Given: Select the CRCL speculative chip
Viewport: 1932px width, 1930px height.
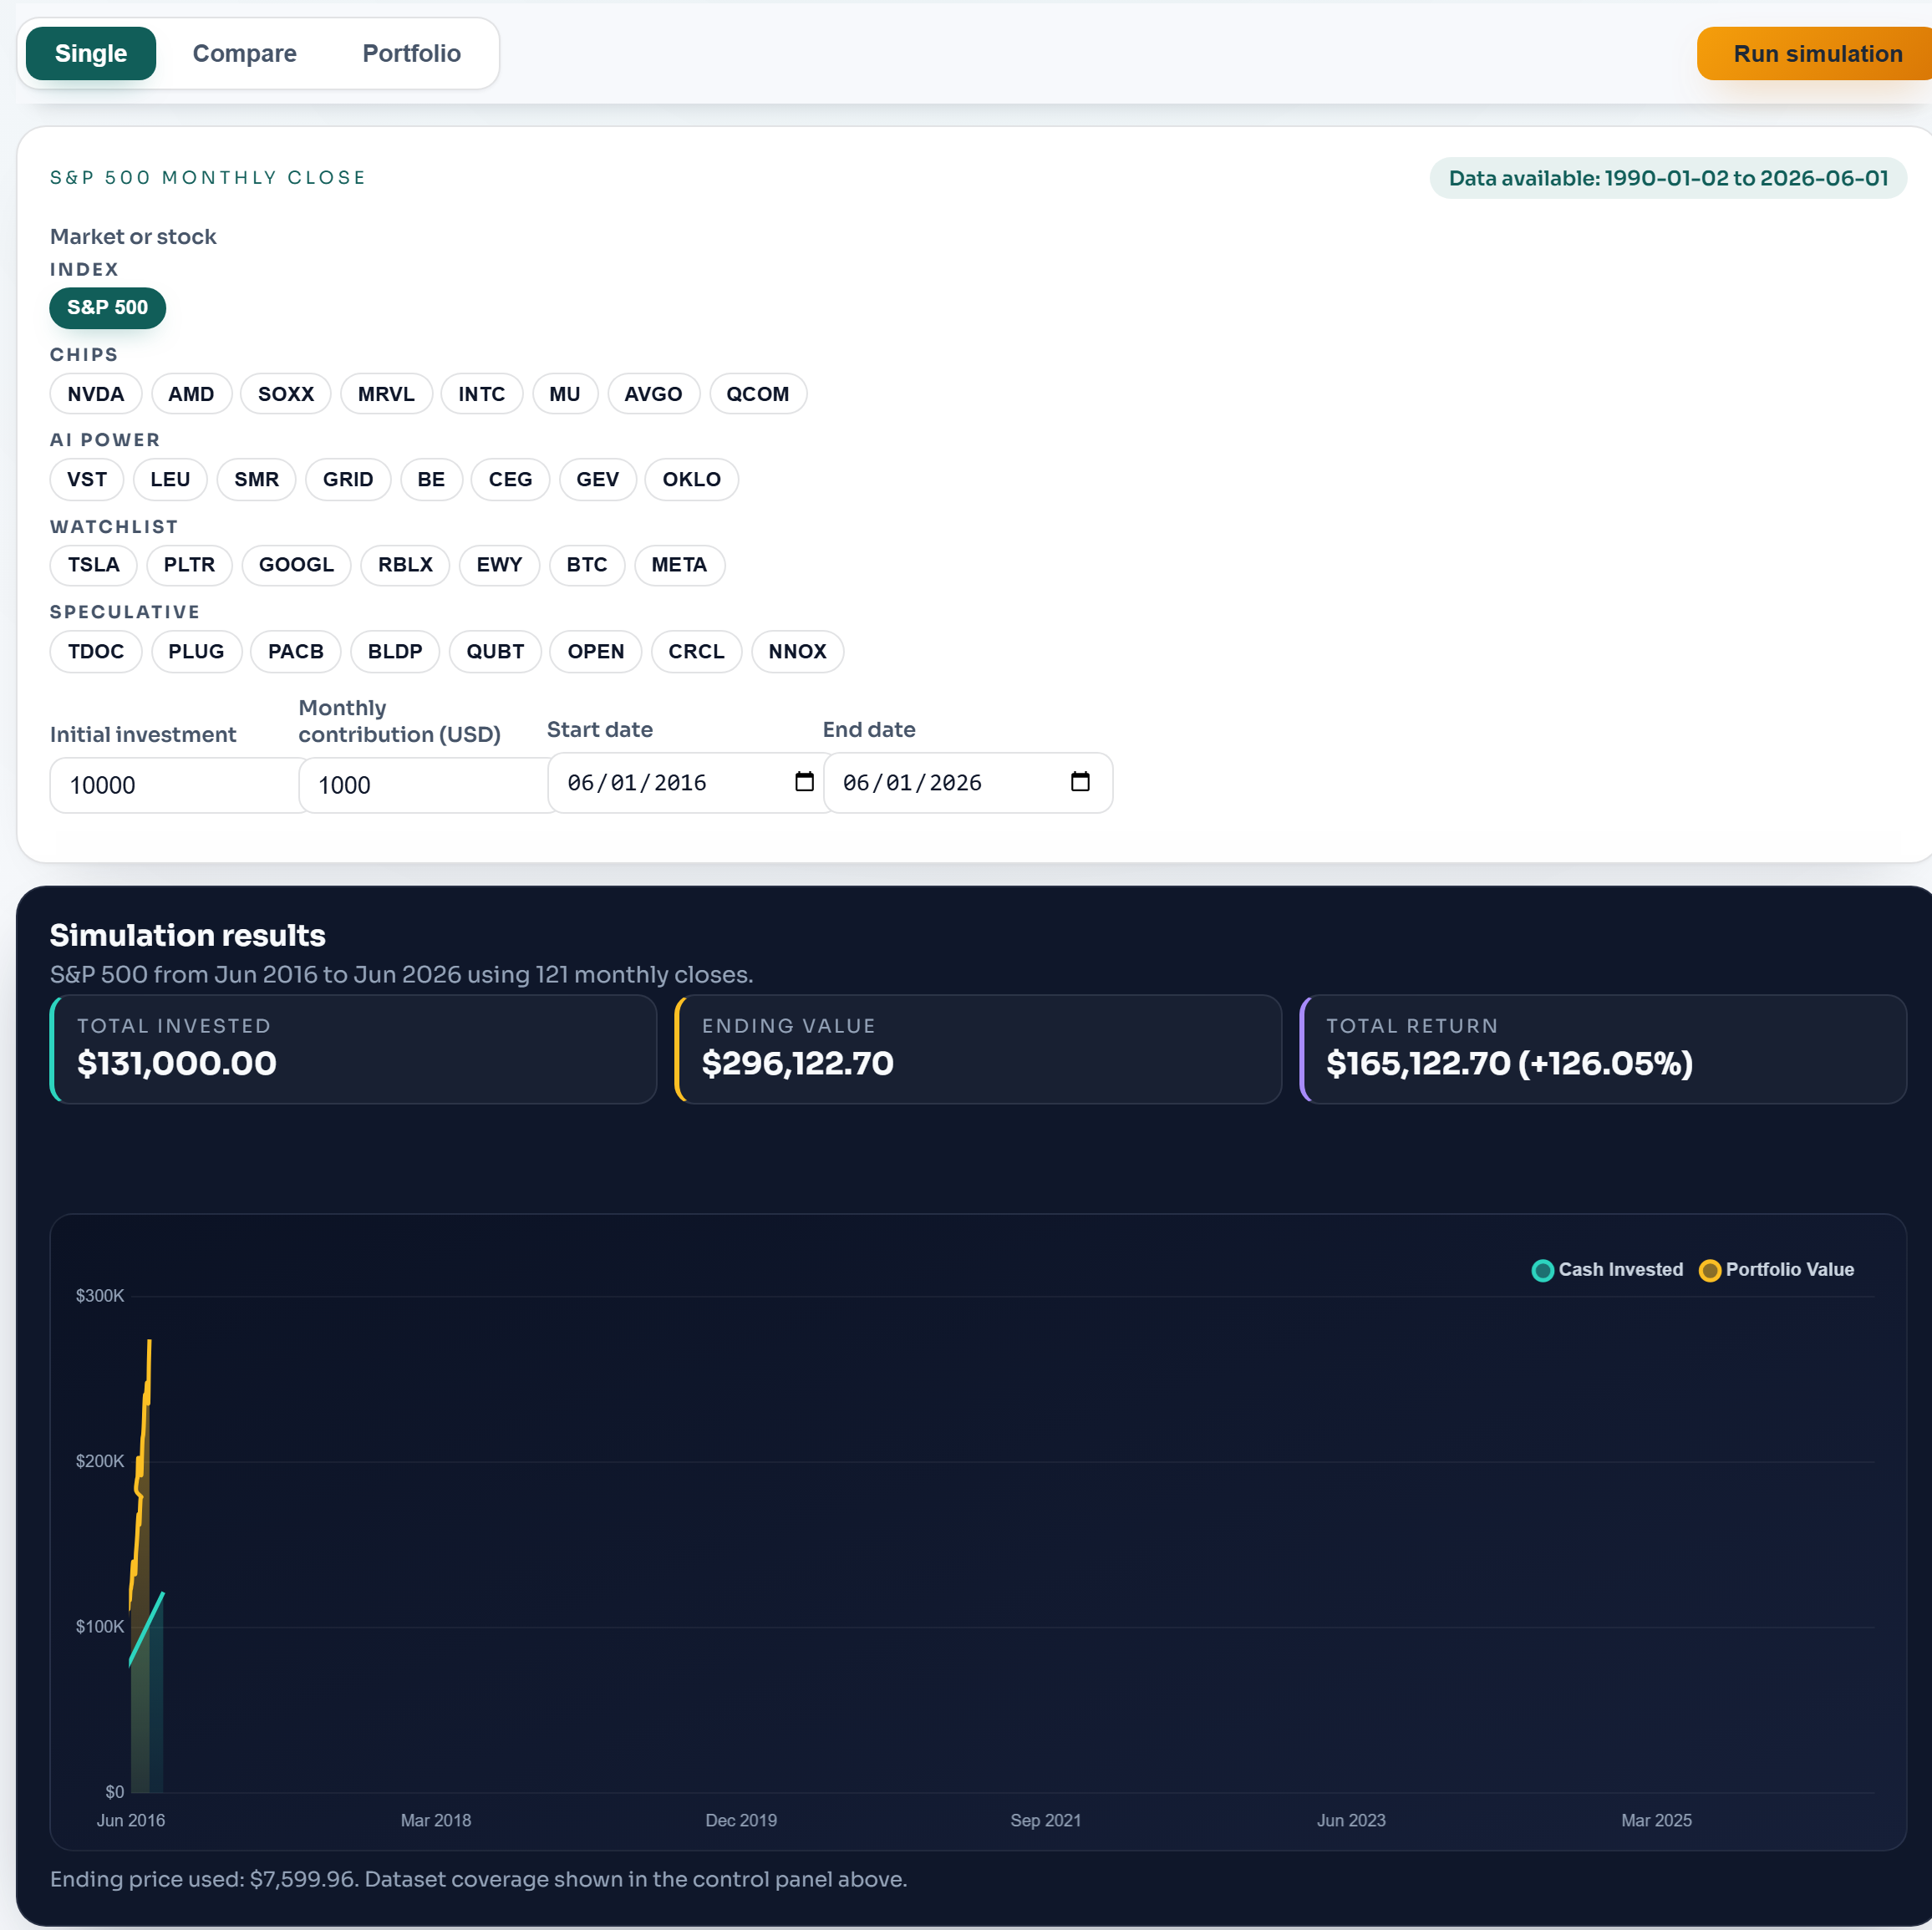Looking at the screenshot, I should [696, 652].
